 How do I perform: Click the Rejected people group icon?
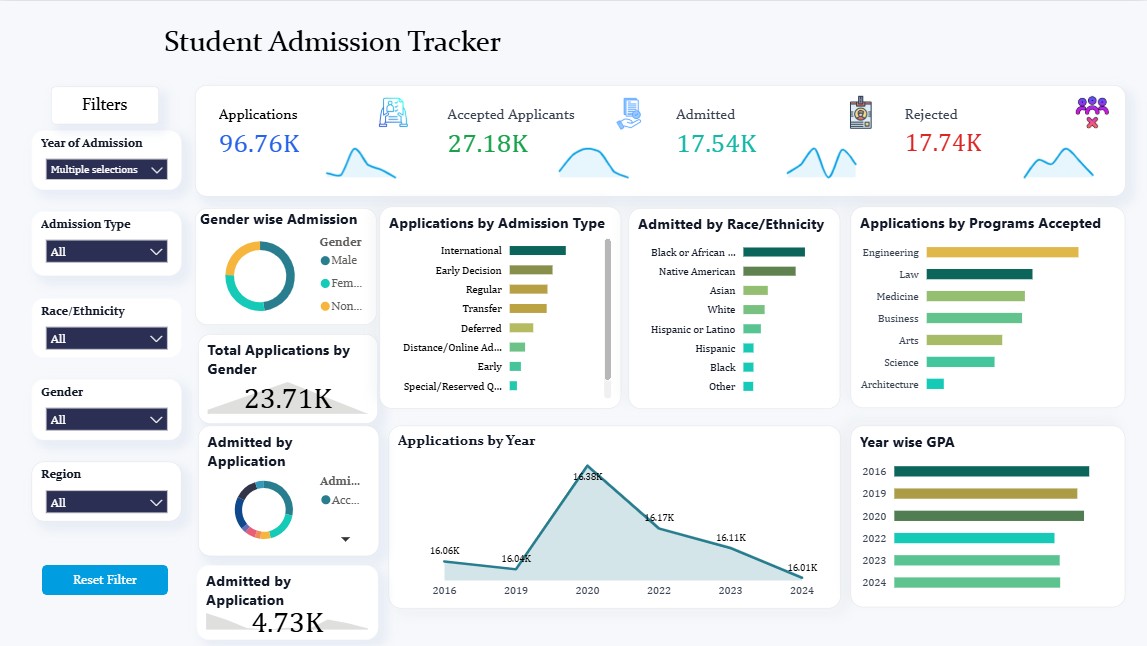coord(1092,113)
